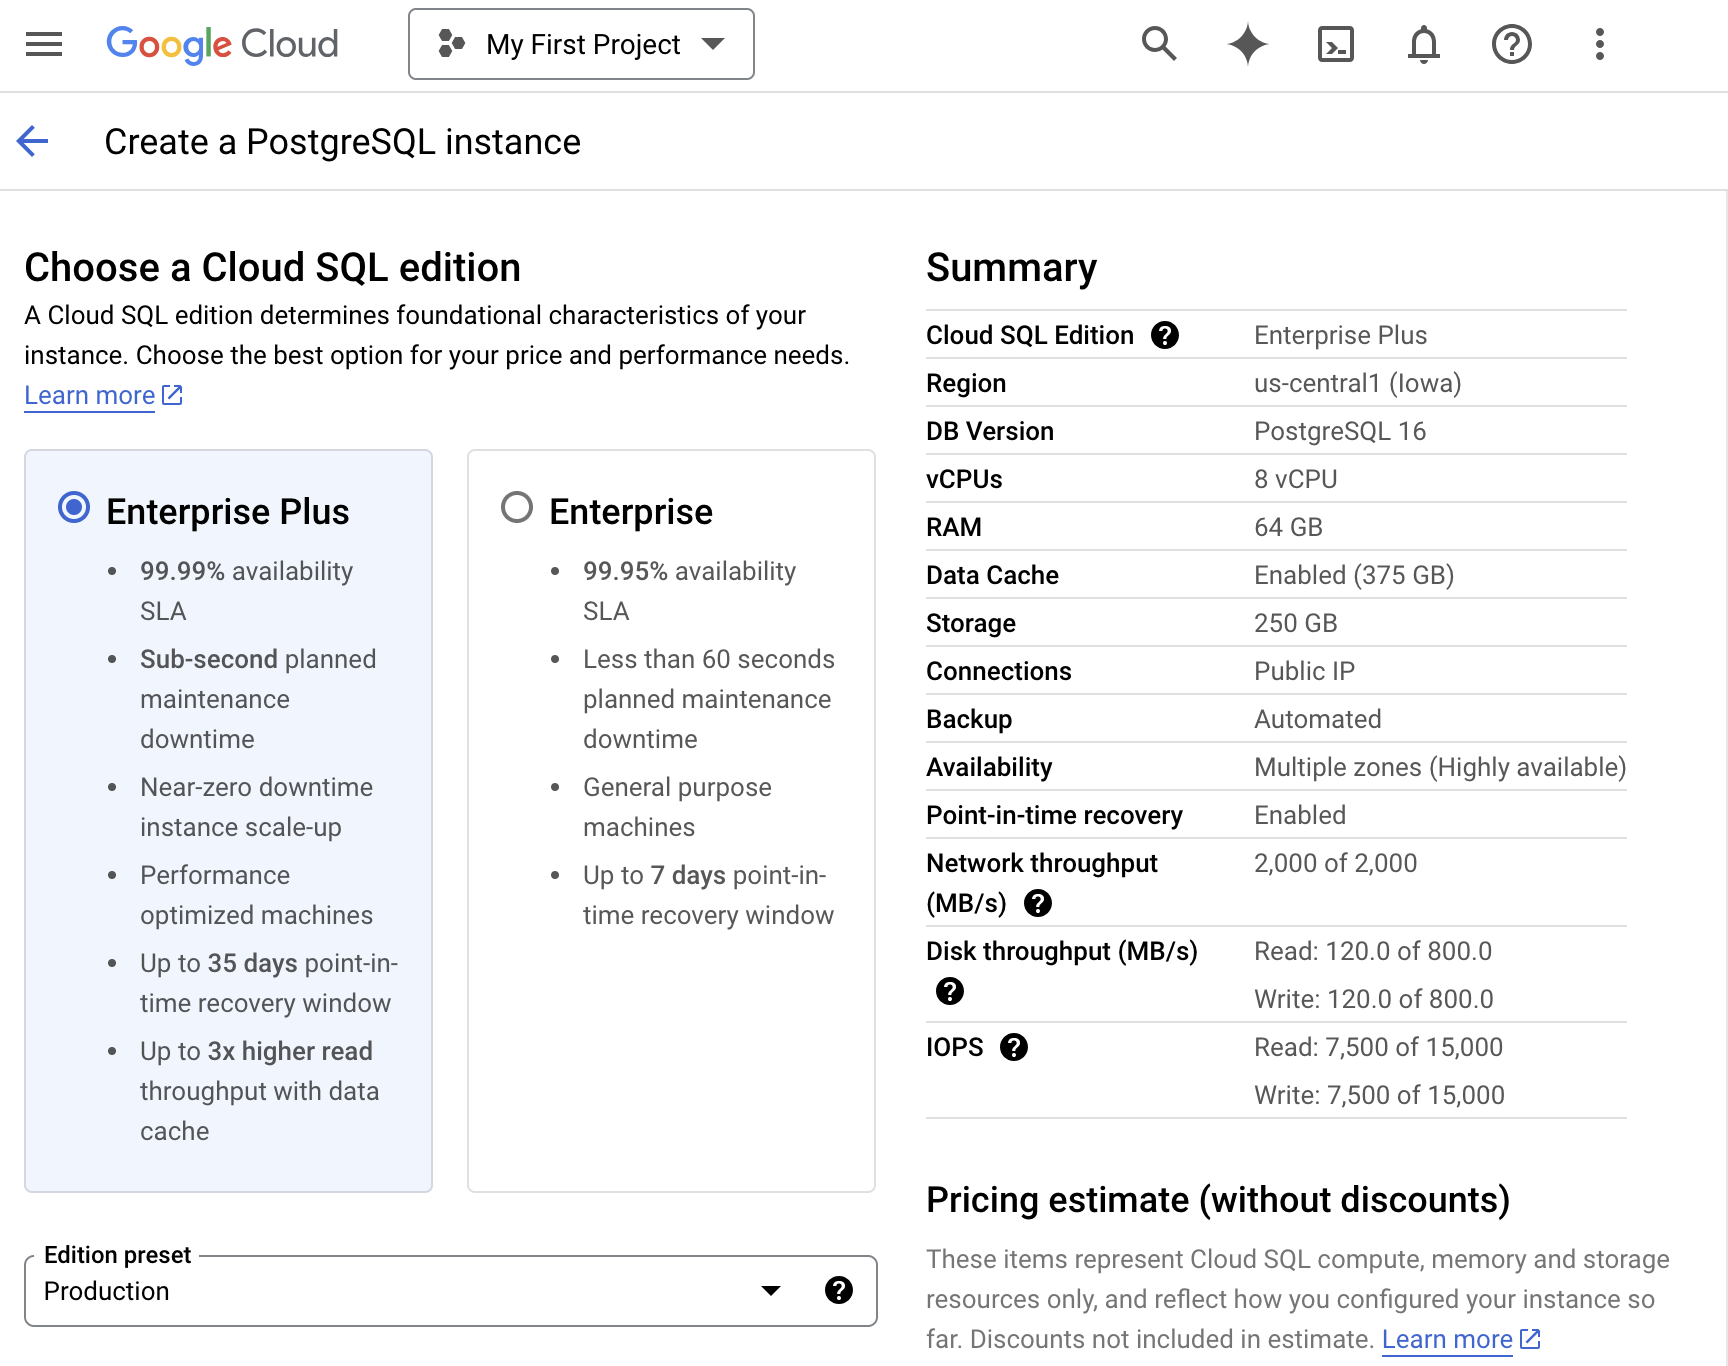Open the three-dot more options menu
1728x1366 pixels.
pos(1599,44)
